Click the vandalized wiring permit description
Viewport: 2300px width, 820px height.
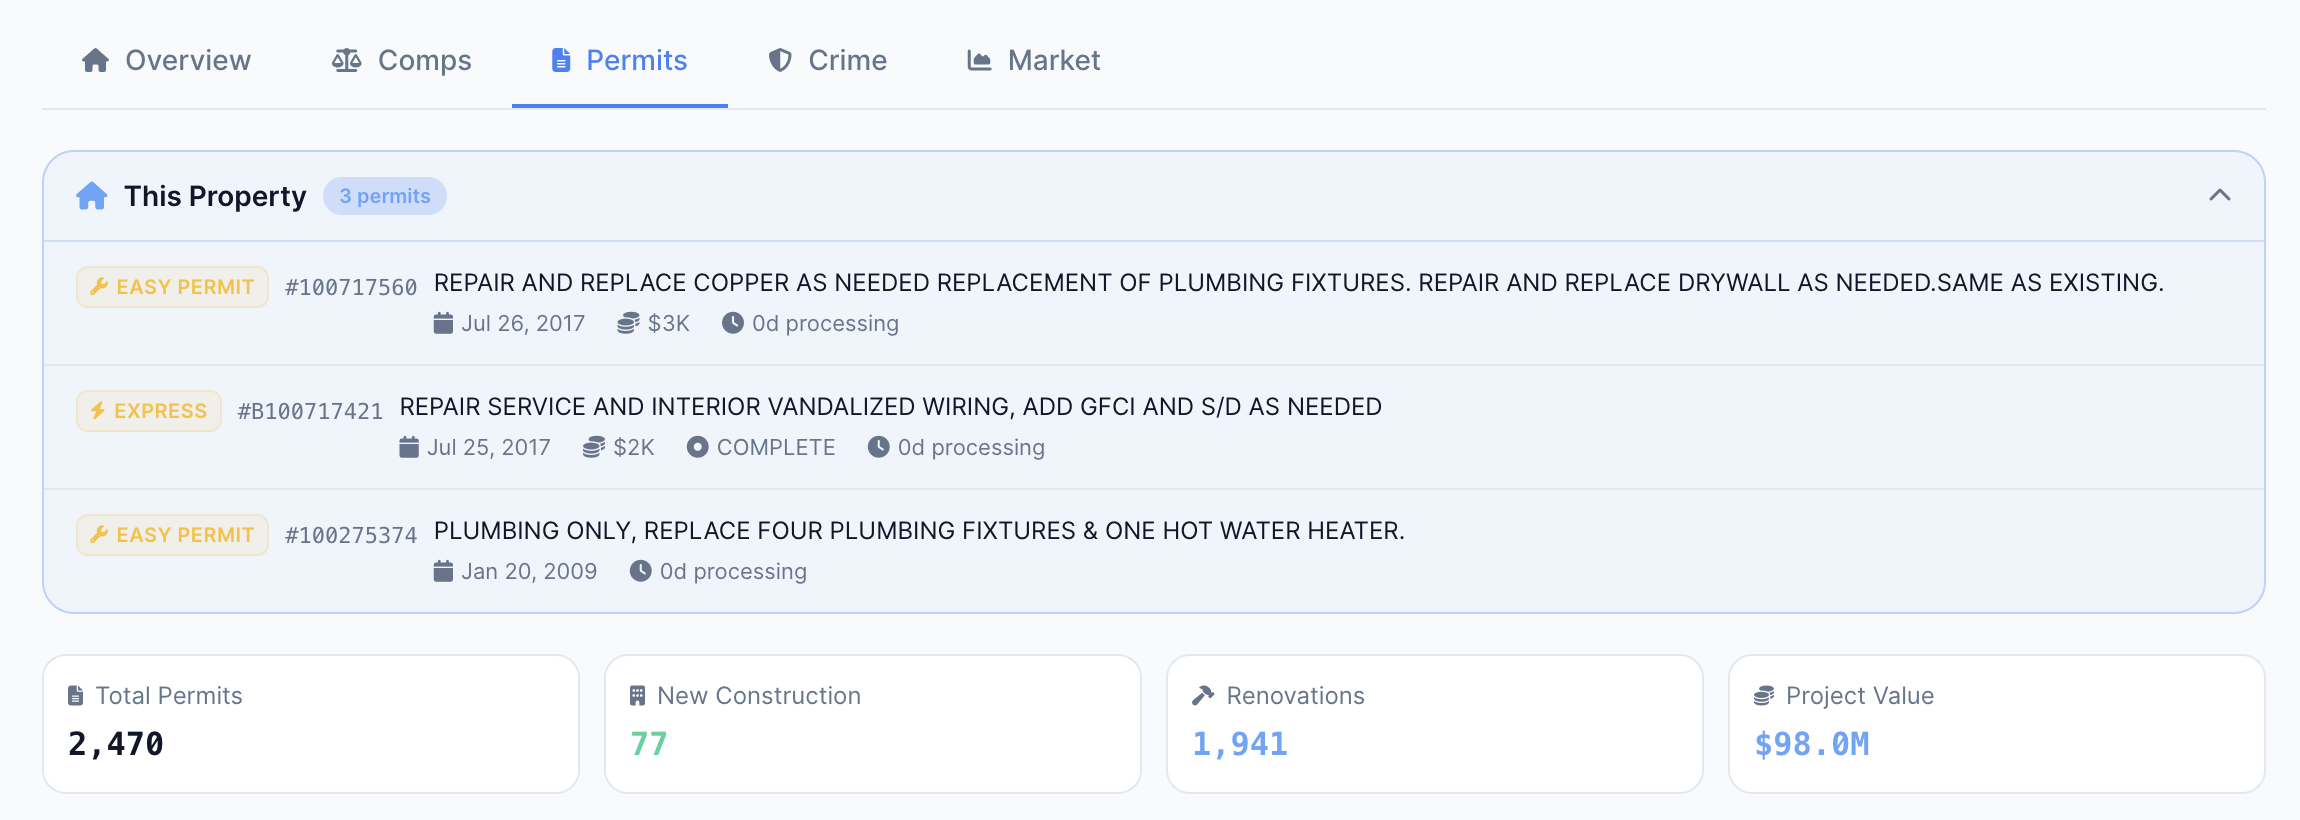[x=891, y=407]
